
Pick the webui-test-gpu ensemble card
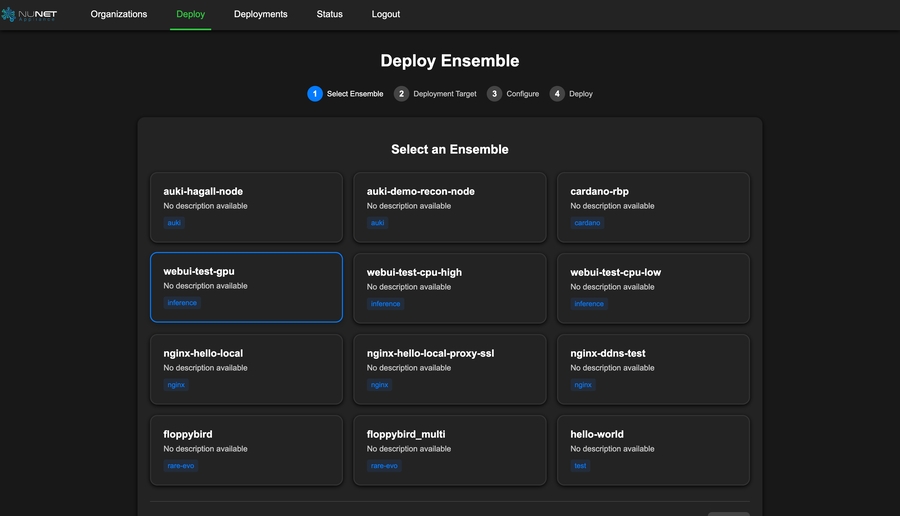click(x=246, y=287)
